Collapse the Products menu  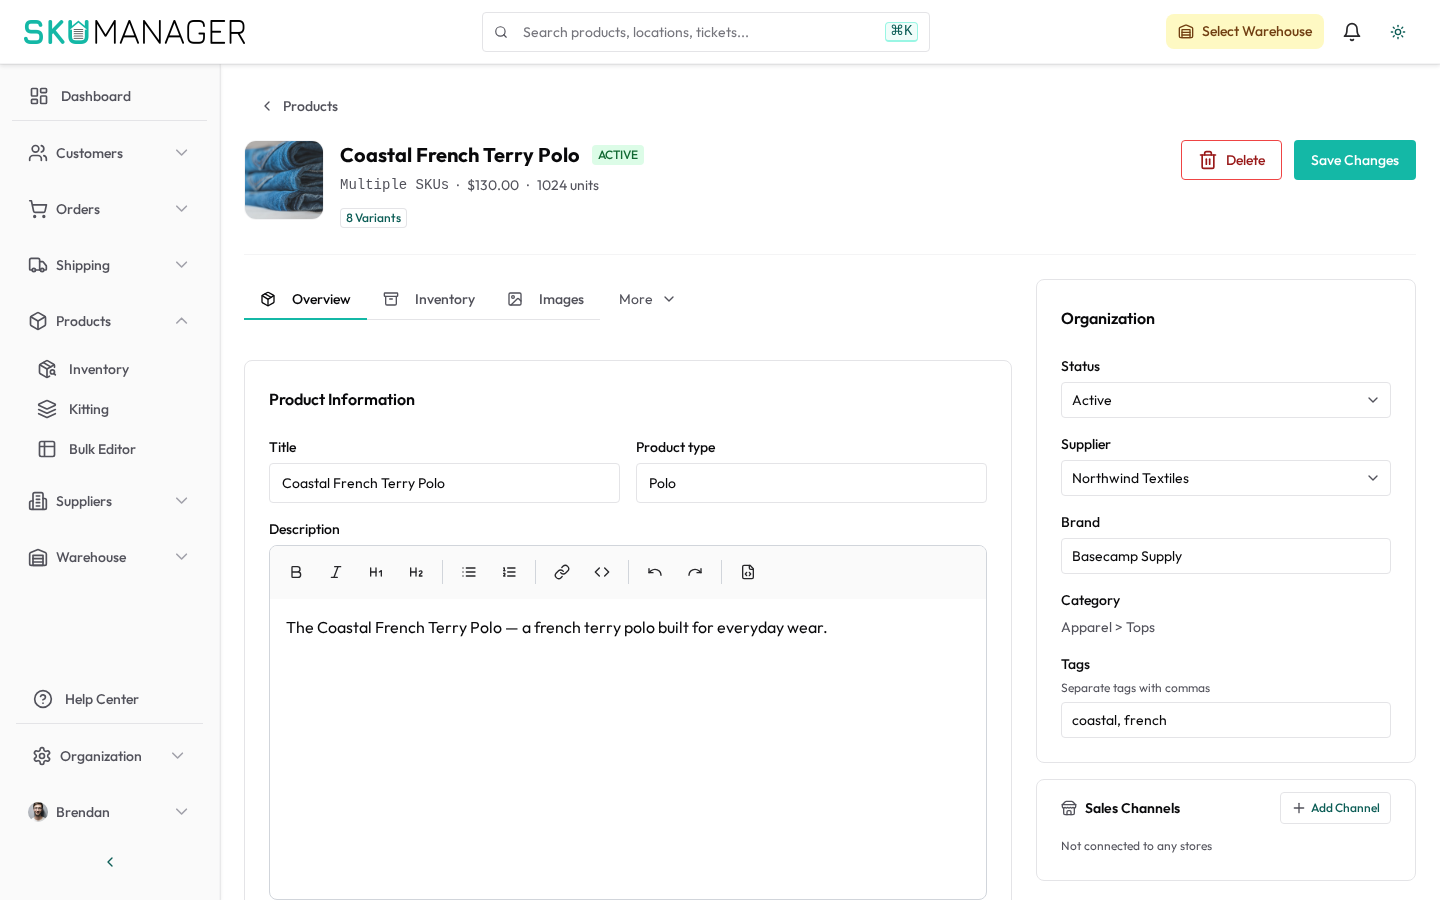point(109,321)
